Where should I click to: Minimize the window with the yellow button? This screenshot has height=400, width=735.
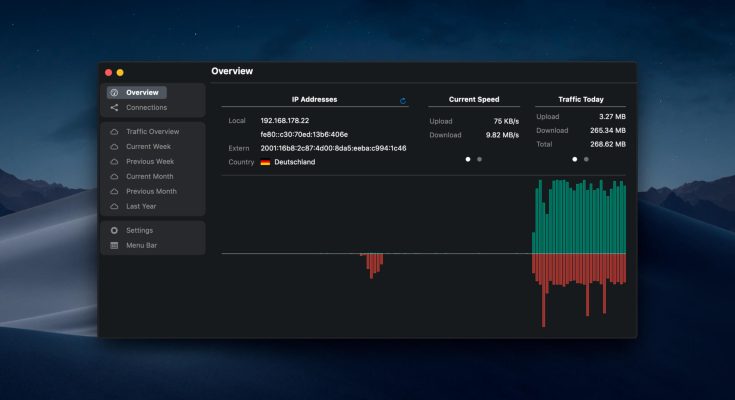(x=120, y=72)
